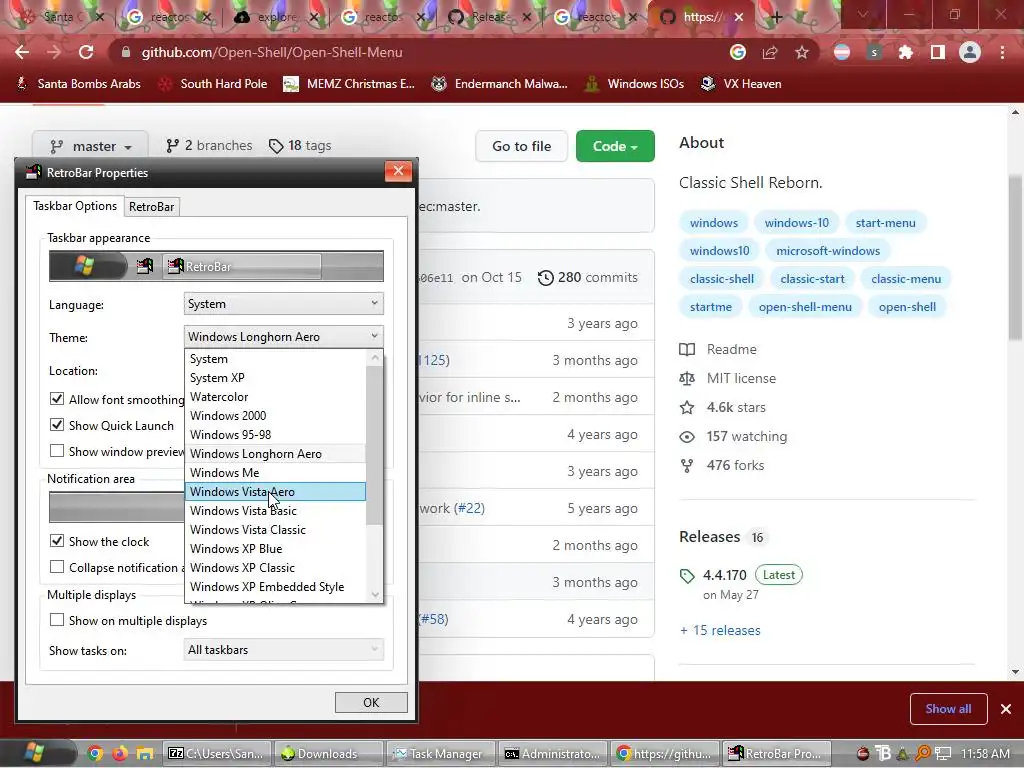1024x768 pixels.
Task: Launch Firefox from Quick Launch
Action: point(120,754)
